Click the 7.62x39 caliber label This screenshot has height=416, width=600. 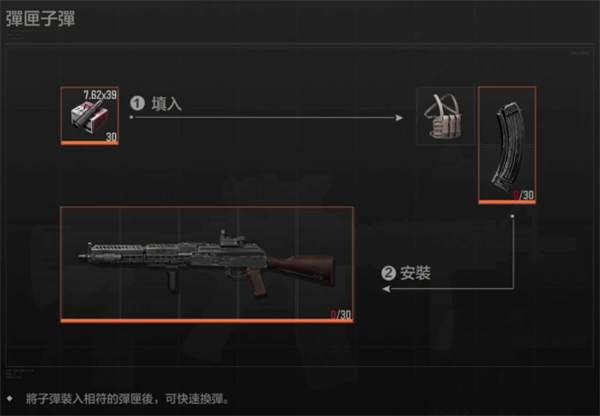[100, 95]
